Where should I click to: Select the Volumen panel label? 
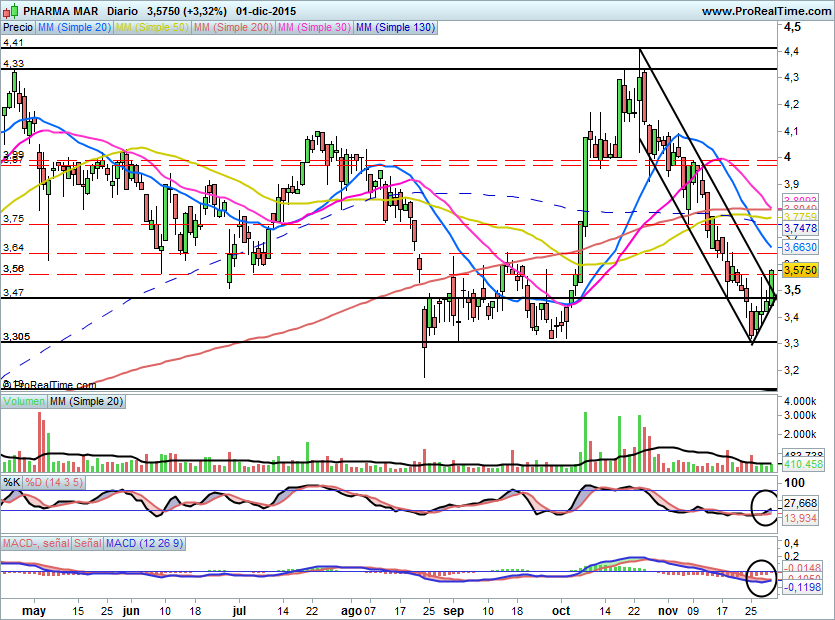(x=24, y=401)
